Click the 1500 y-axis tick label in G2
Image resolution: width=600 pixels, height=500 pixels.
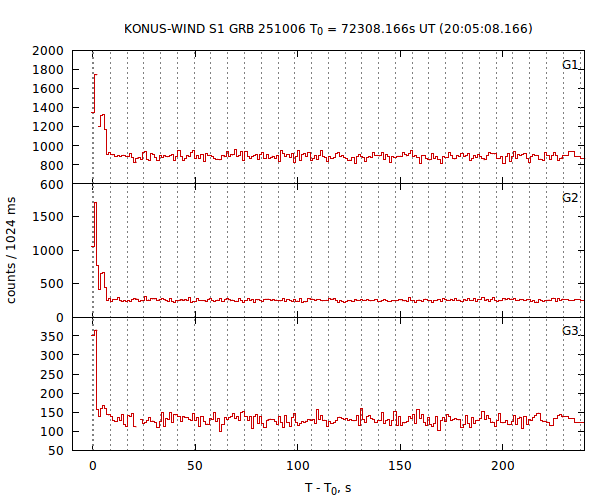[x=50, y=216]
